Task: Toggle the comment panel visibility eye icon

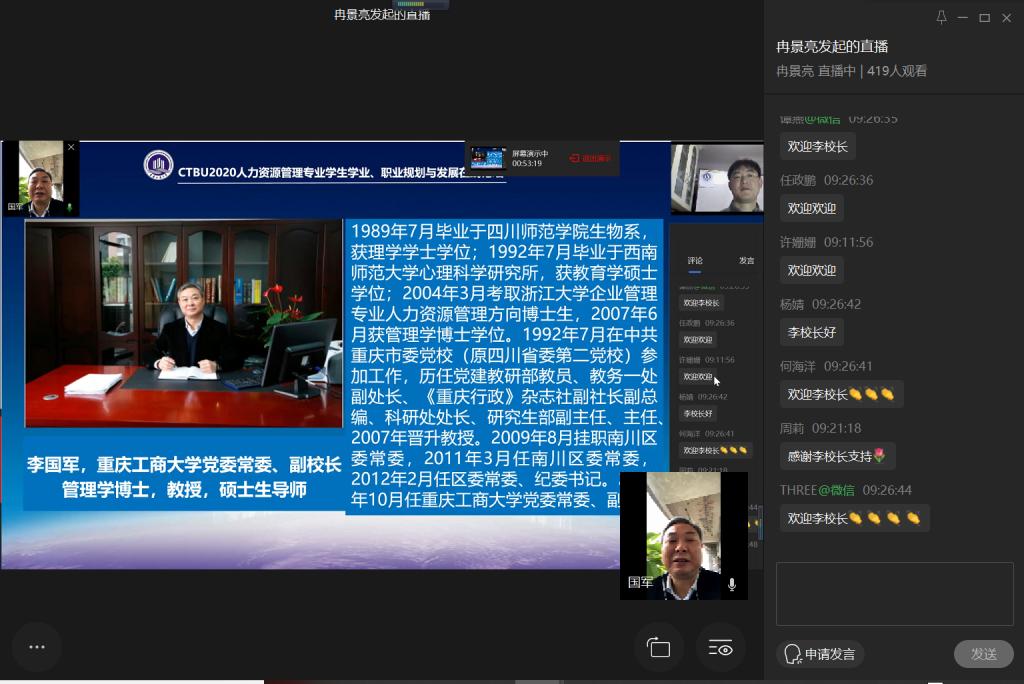Action: pyautogui.click(x=720, y=648)
